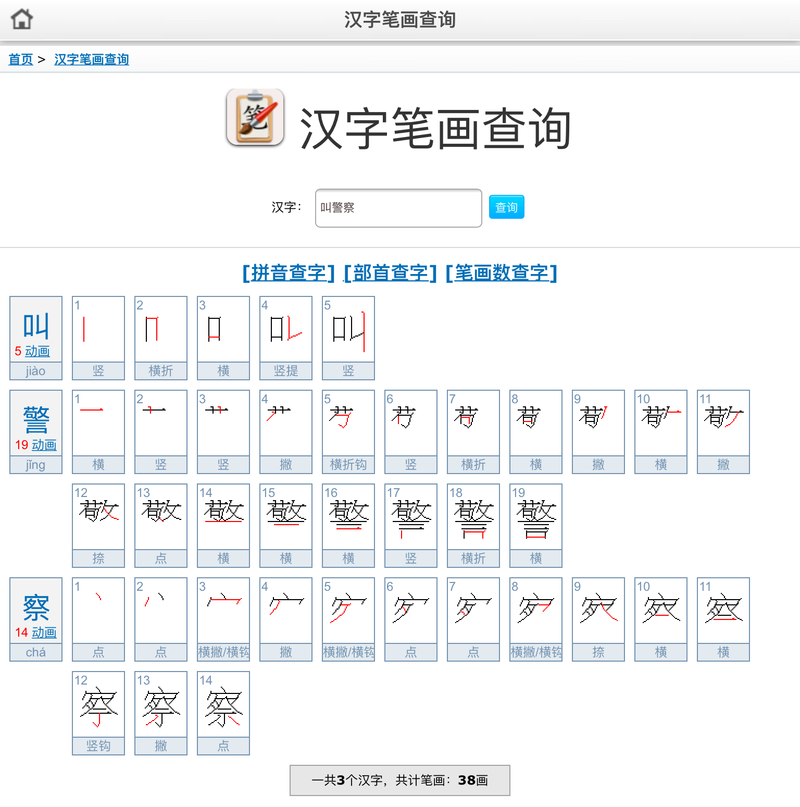Viewport: 800px width, 807px height.
Task: Play stroke animation for 察
Action: 44,633
